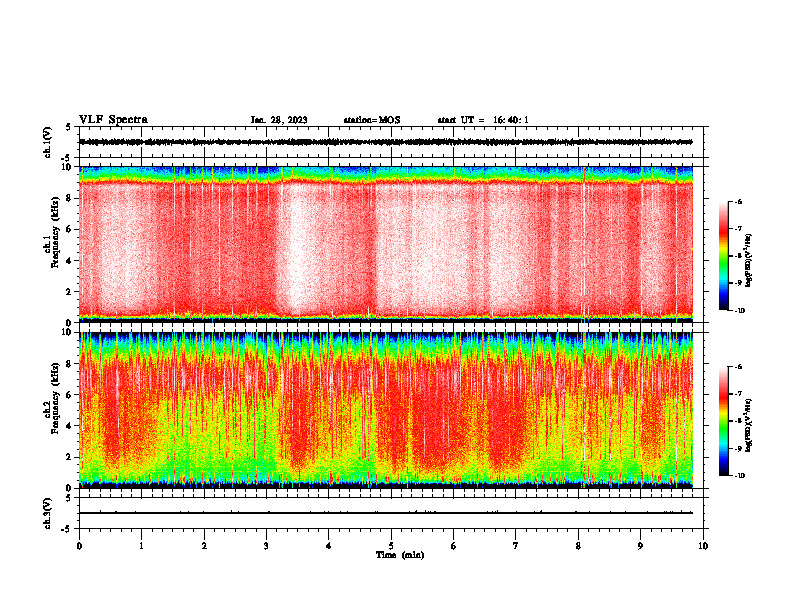Image resolution: width=792 pixels, height=612 pixels.
Task: Click the "-6" tick on ch.1 colorbar
Action: pos(738,201)
